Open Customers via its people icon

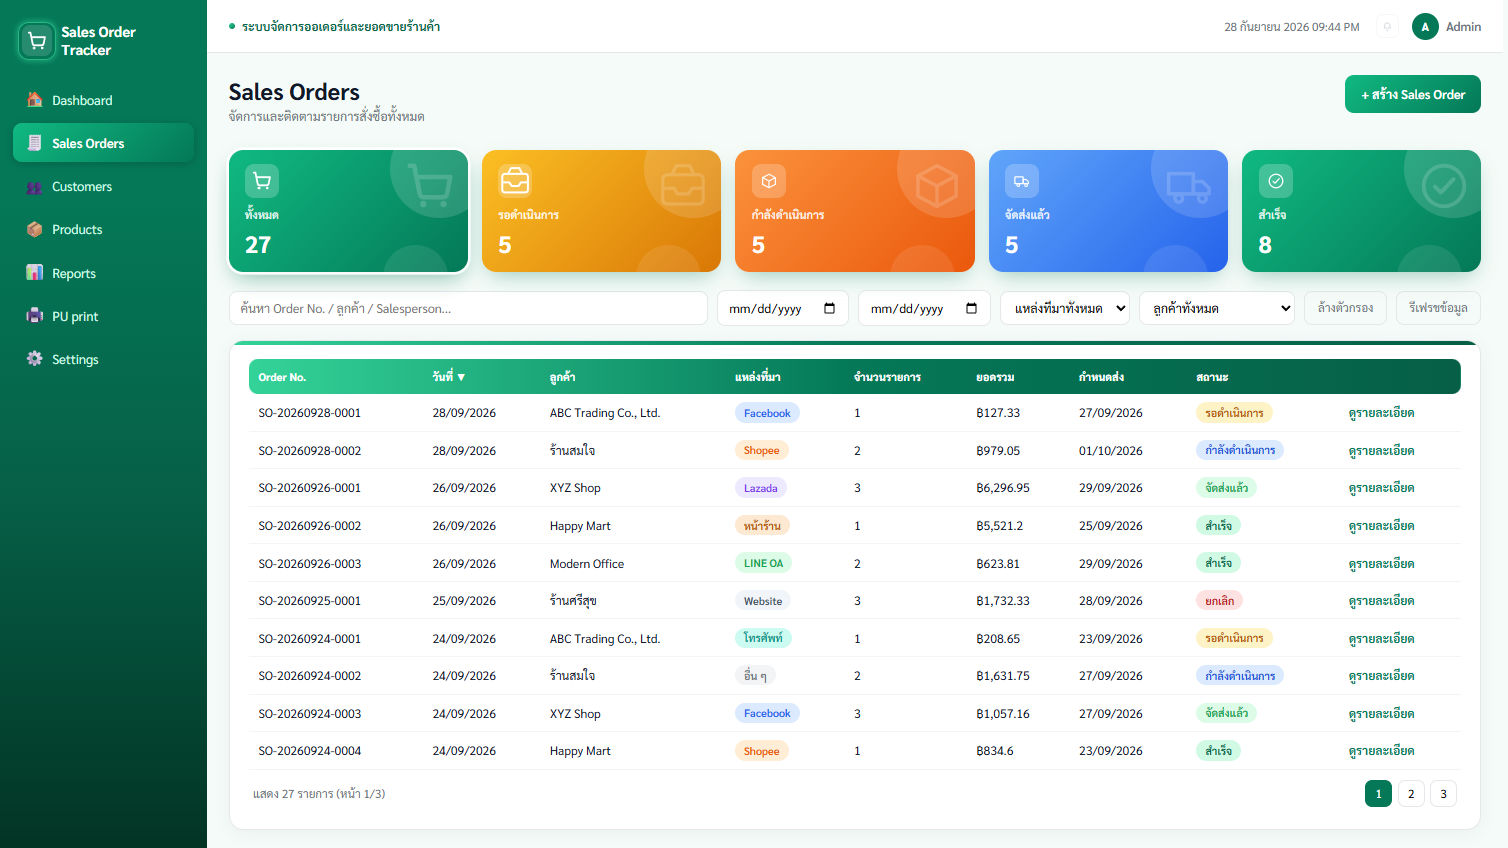pos(35,187)
